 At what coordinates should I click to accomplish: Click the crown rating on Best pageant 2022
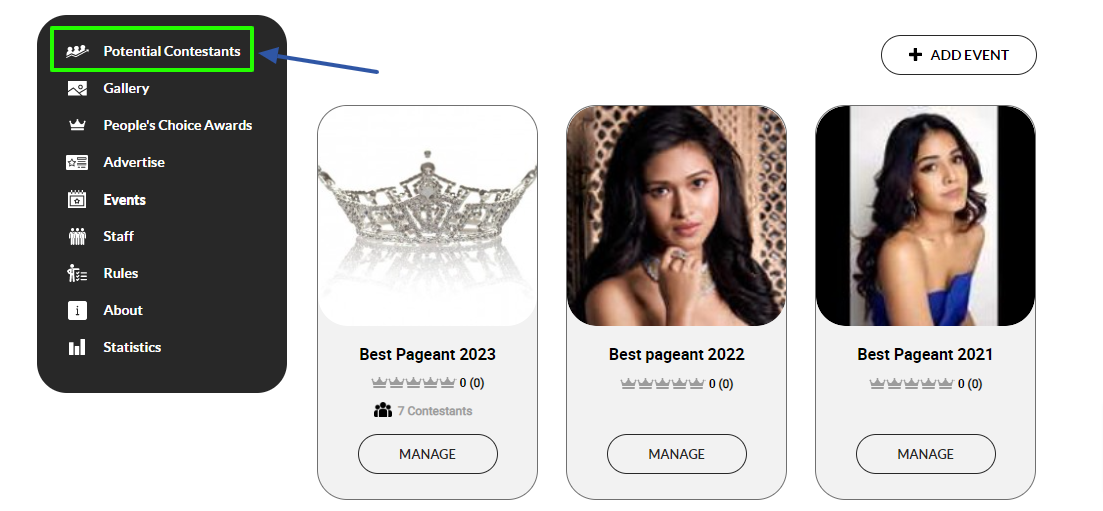tap(663, 384)
